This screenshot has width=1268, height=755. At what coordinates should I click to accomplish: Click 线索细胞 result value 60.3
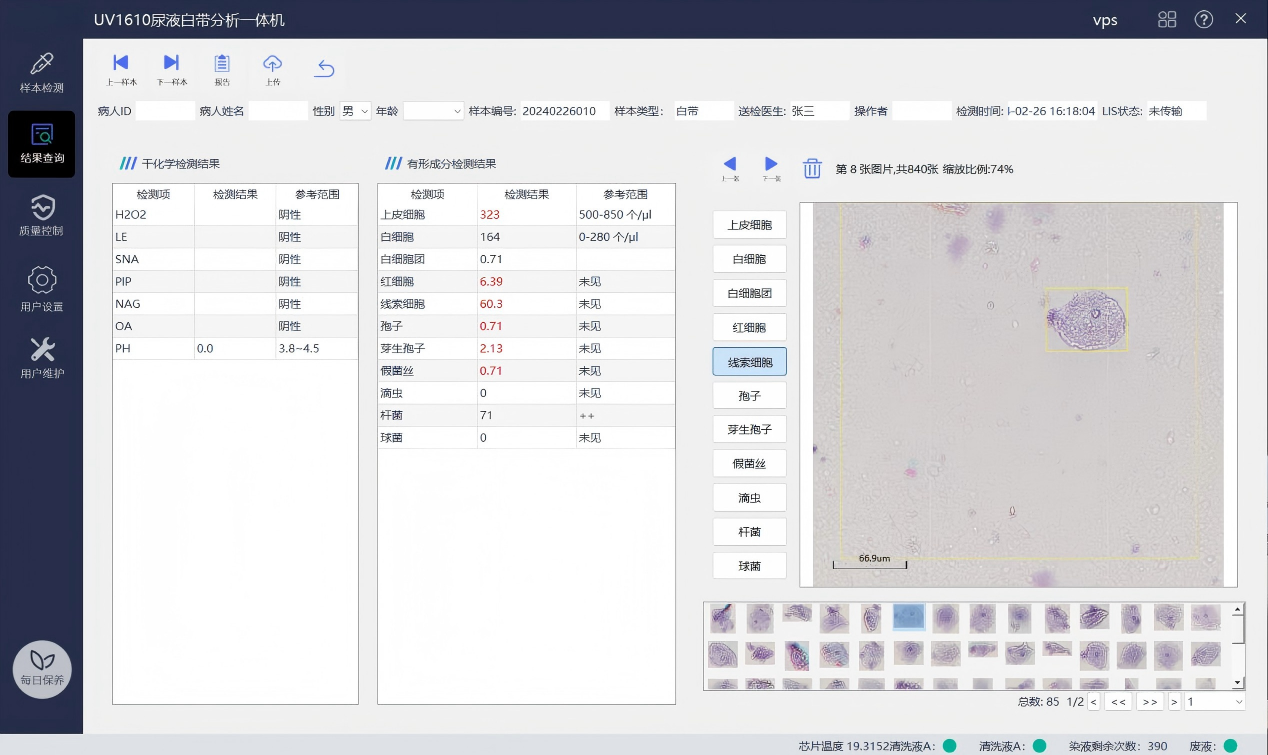[491, 304]
